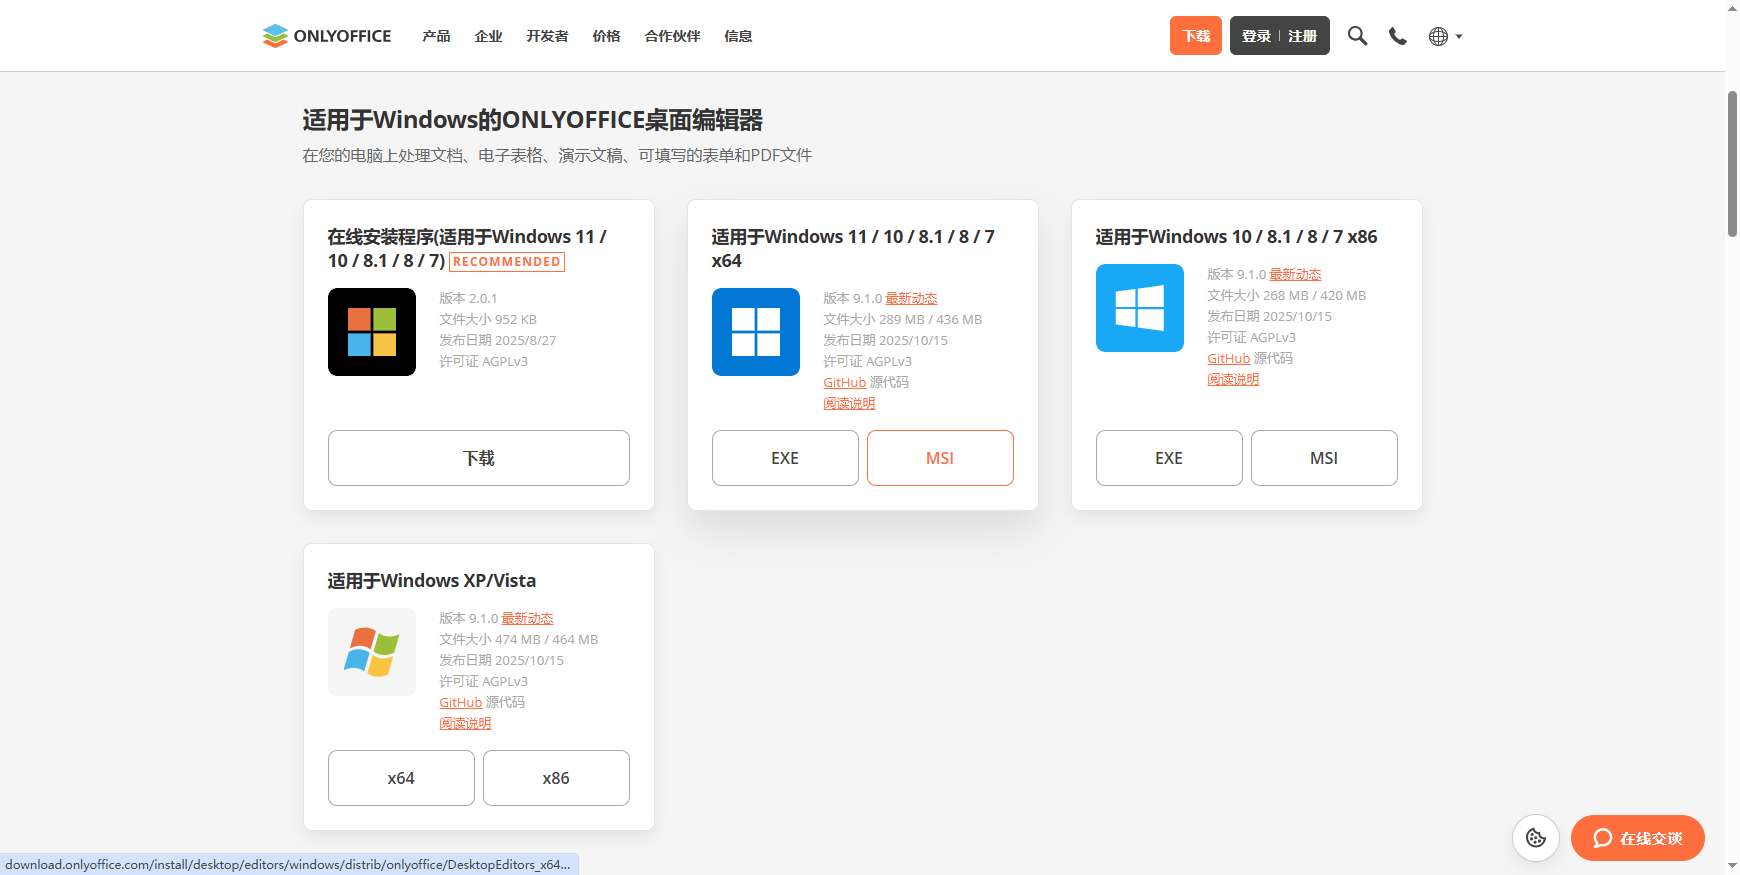Screen dimensions: 1740x875
Task: Click the page vertical scrollbar thumb
Action: pyautogui.click(x=1732, y=163)
